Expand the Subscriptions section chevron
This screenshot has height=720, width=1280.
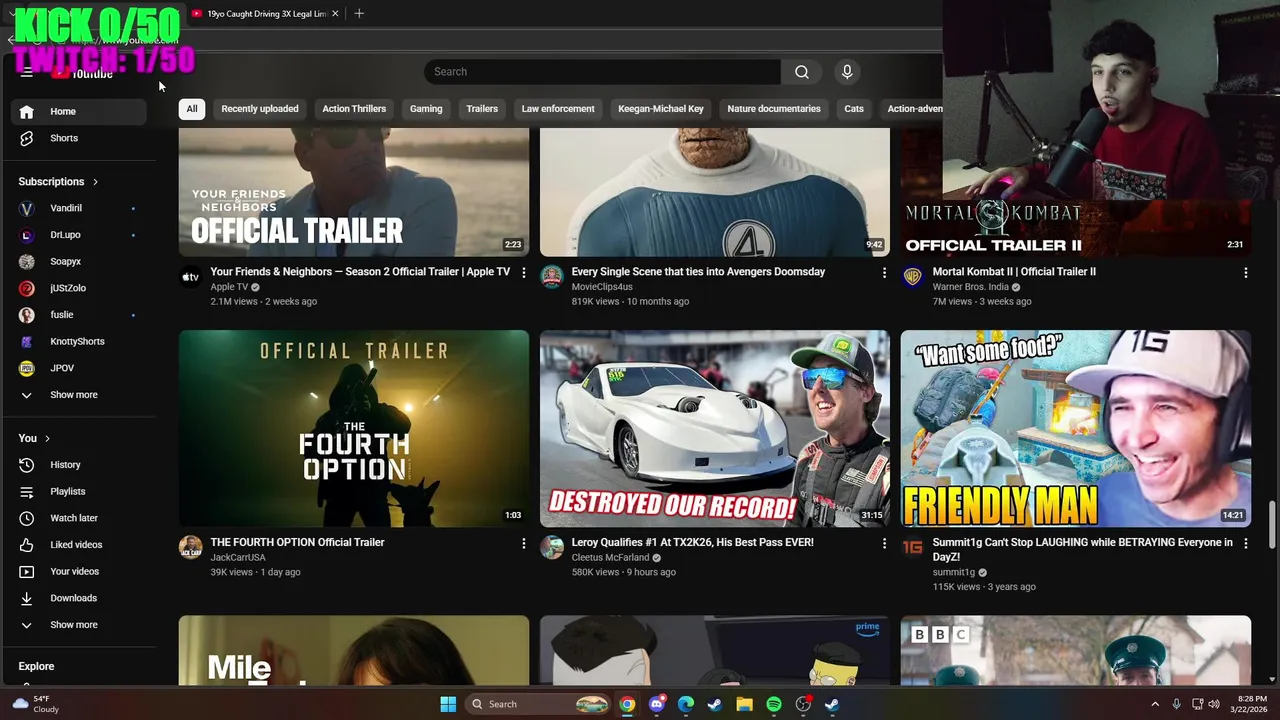coord(95,182)
